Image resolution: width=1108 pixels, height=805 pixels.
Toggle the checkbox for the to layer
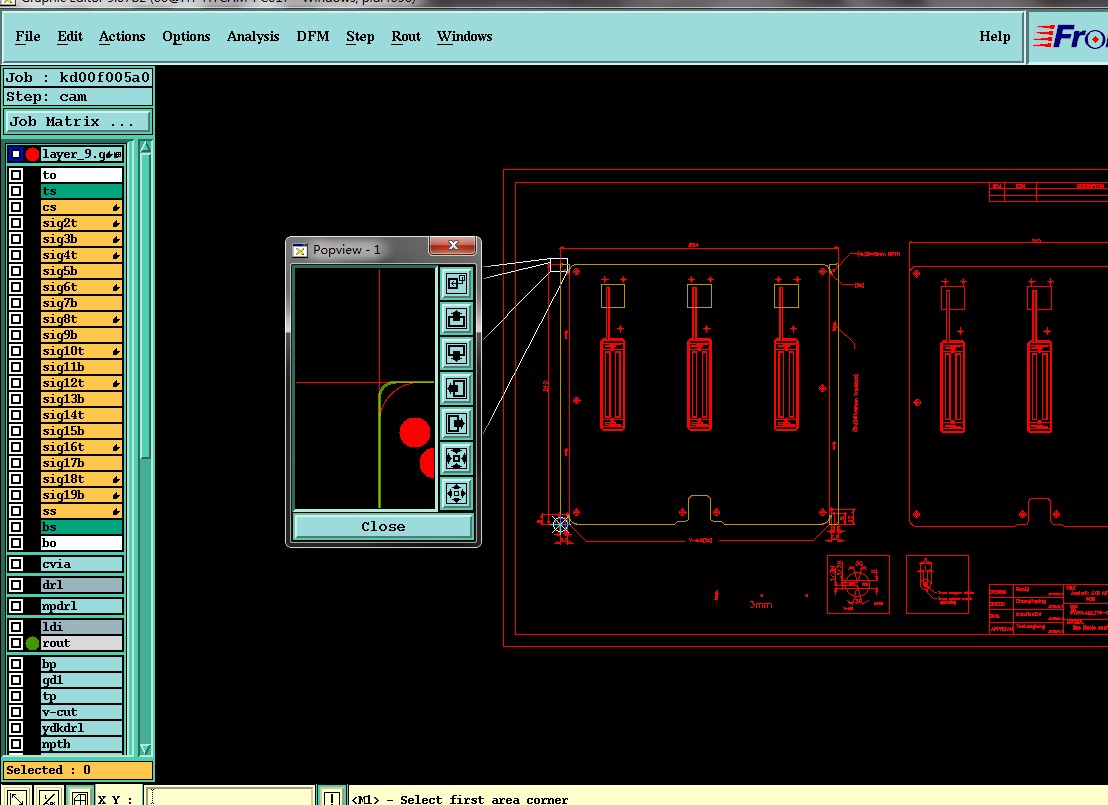click(x=16, y=175)
